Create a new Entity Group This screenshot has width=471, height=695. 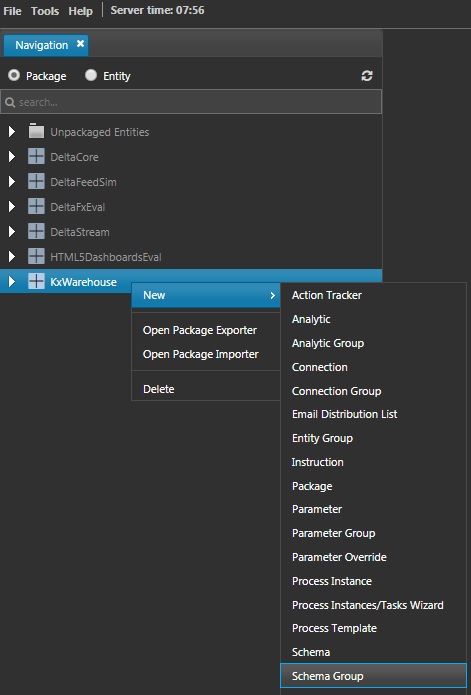point(374,438)
